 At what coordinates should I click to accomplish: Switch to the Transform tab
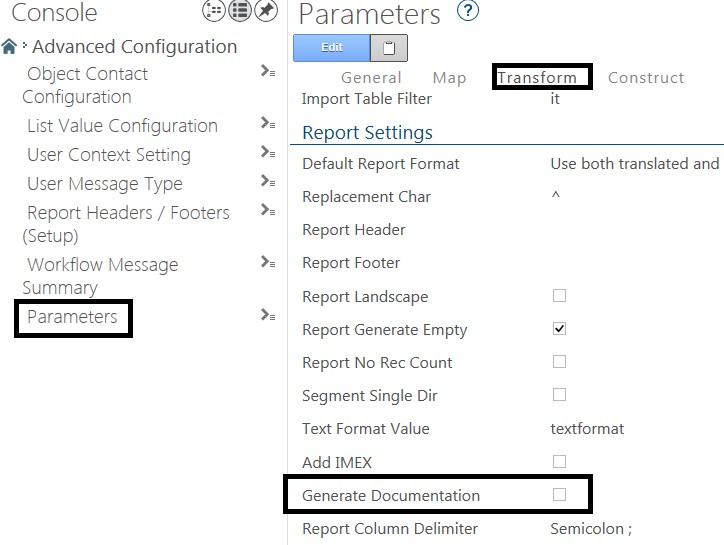(x=537, y=77)
